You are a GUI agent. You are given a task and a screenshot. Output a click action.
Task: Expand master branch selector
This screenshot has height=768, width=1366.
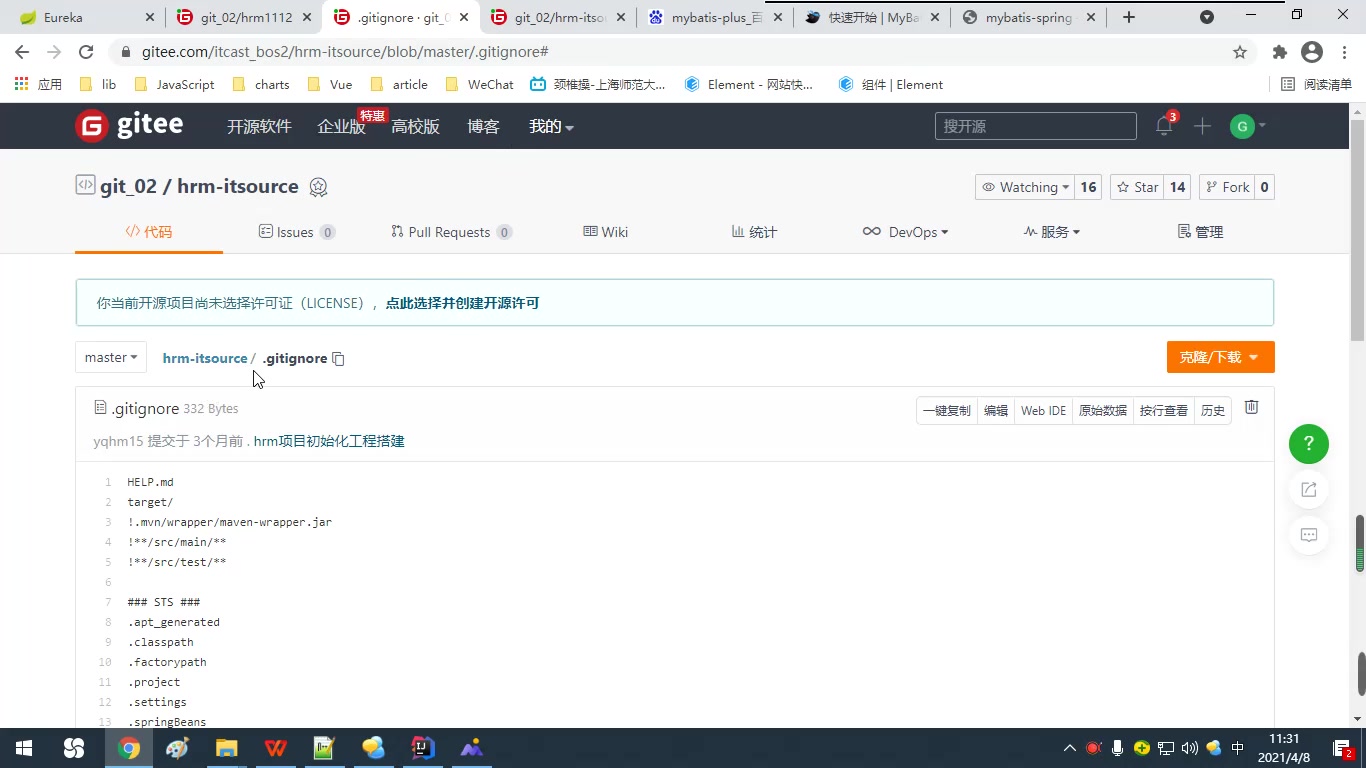tap(111, 357)
